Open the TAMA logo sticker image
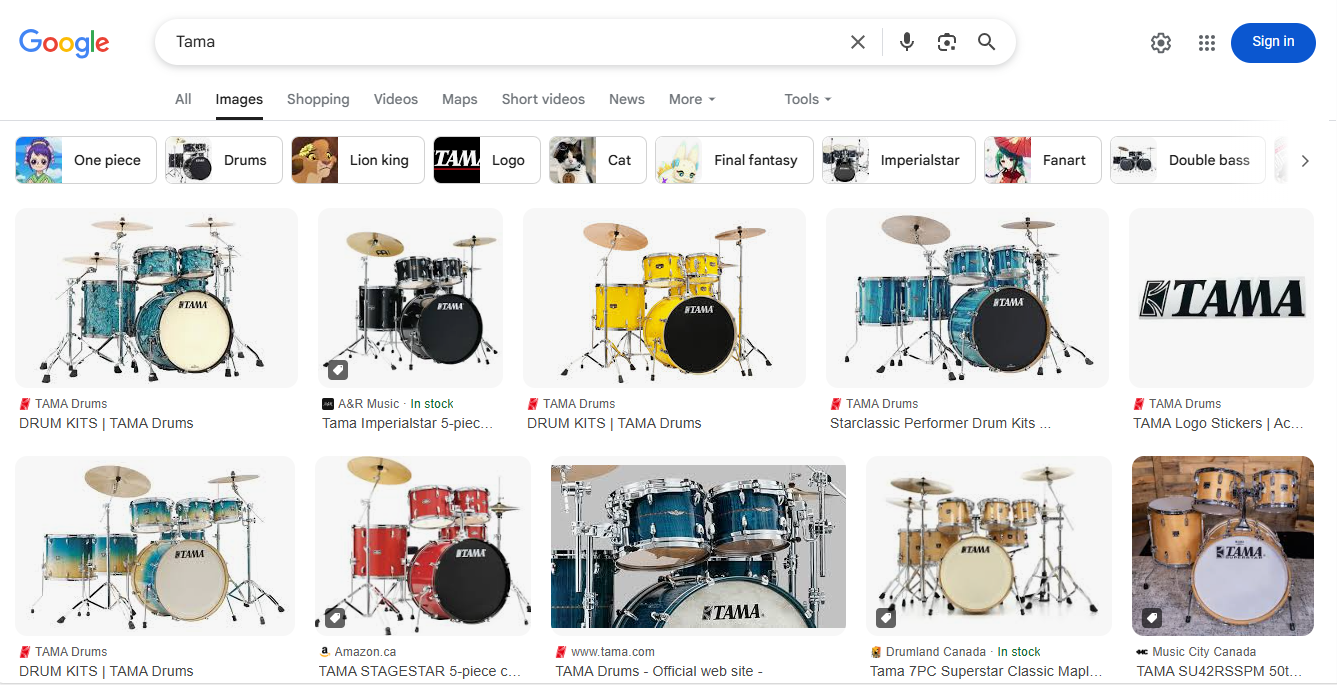The height and width of the screenshot is (685, 1337). 1221,298
